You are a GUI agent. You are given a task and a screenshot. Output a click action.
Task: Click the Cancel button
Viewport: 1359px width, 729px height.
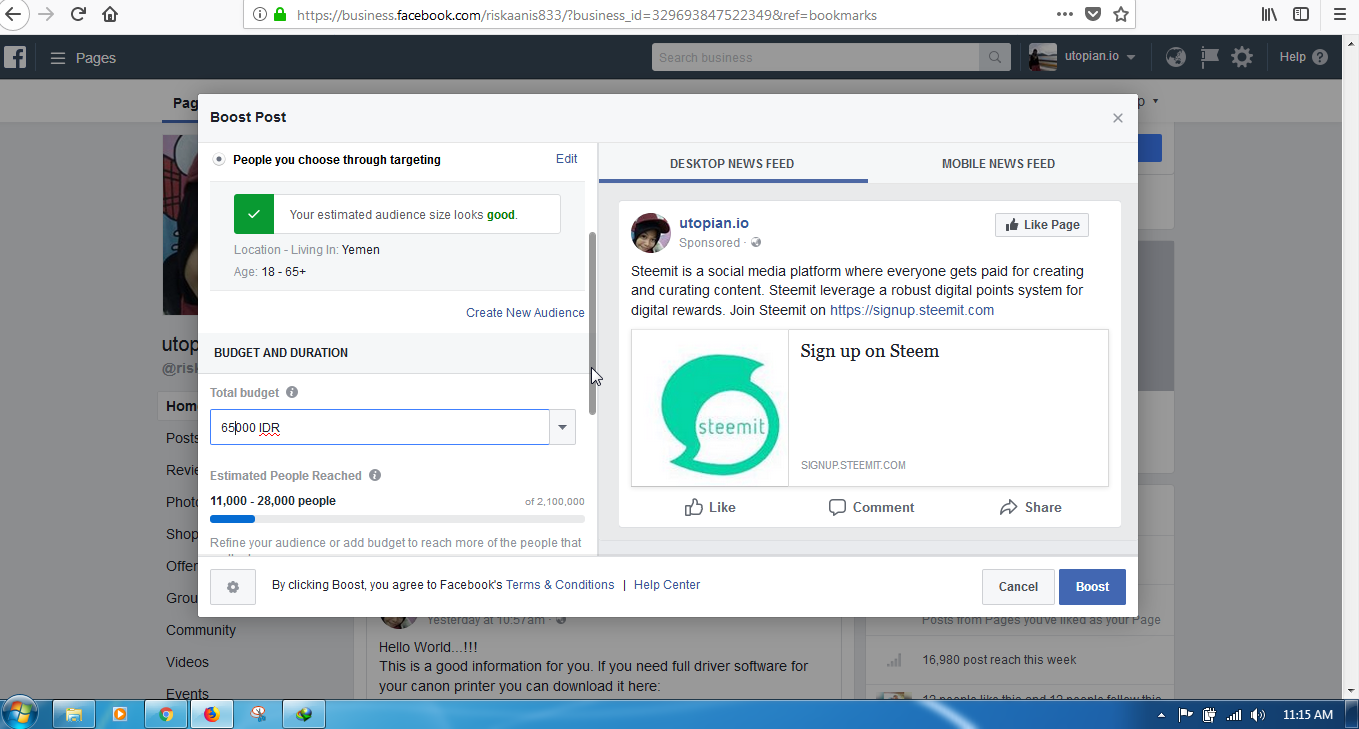[x=1018, y=587]
